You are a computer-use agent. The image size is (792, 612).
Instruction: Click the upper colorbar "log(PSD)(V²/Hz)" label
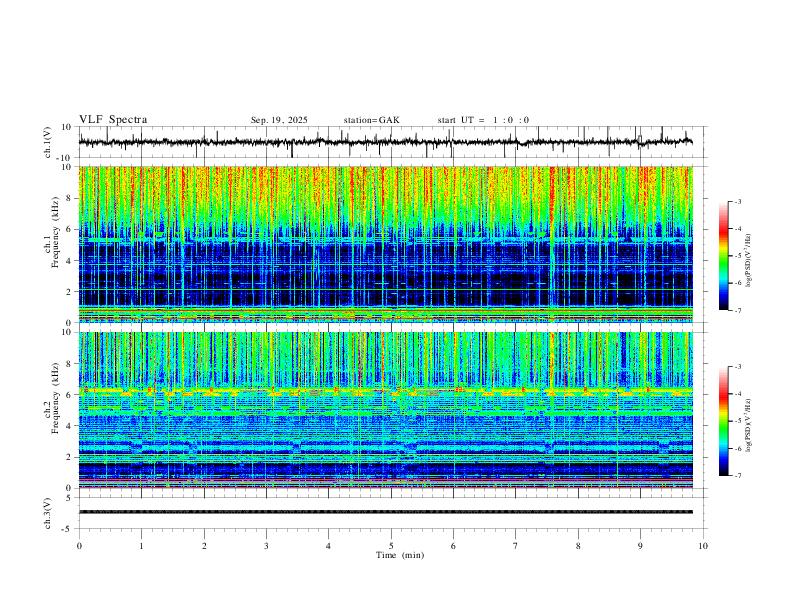coord(749,261)
